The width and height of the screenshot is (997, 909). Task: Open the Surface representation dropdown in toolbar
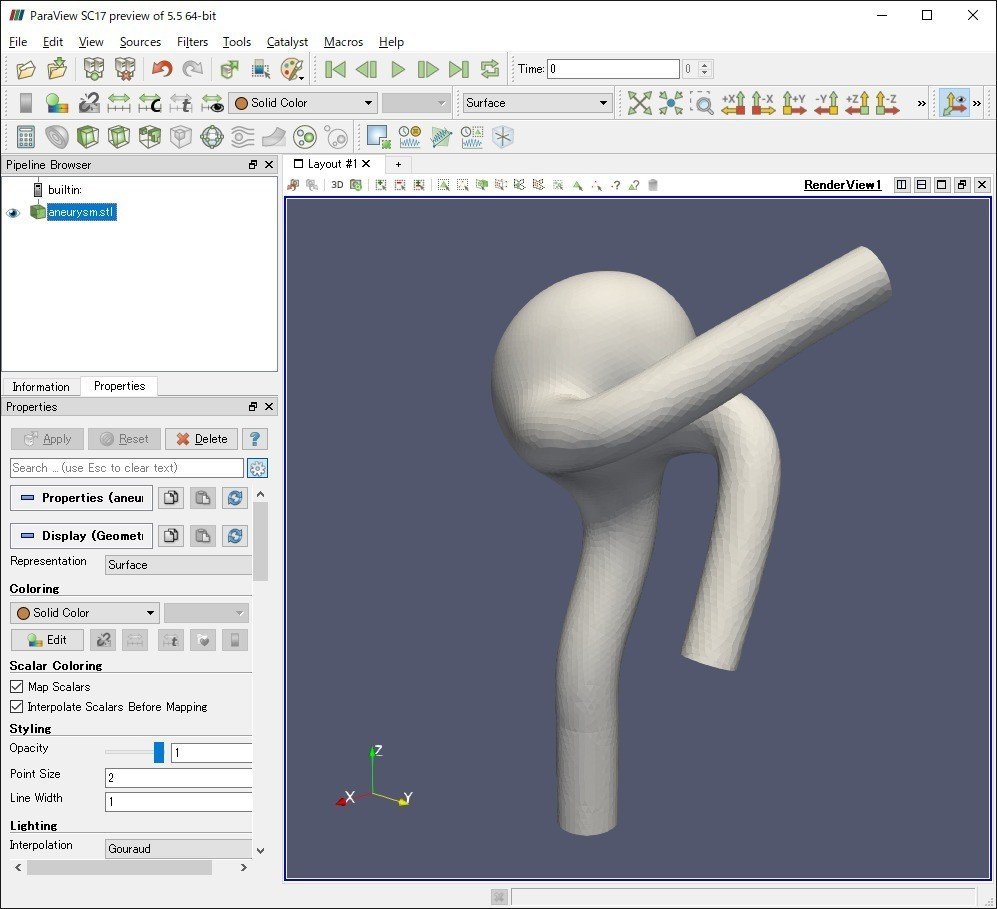click(x=537, y=103)
